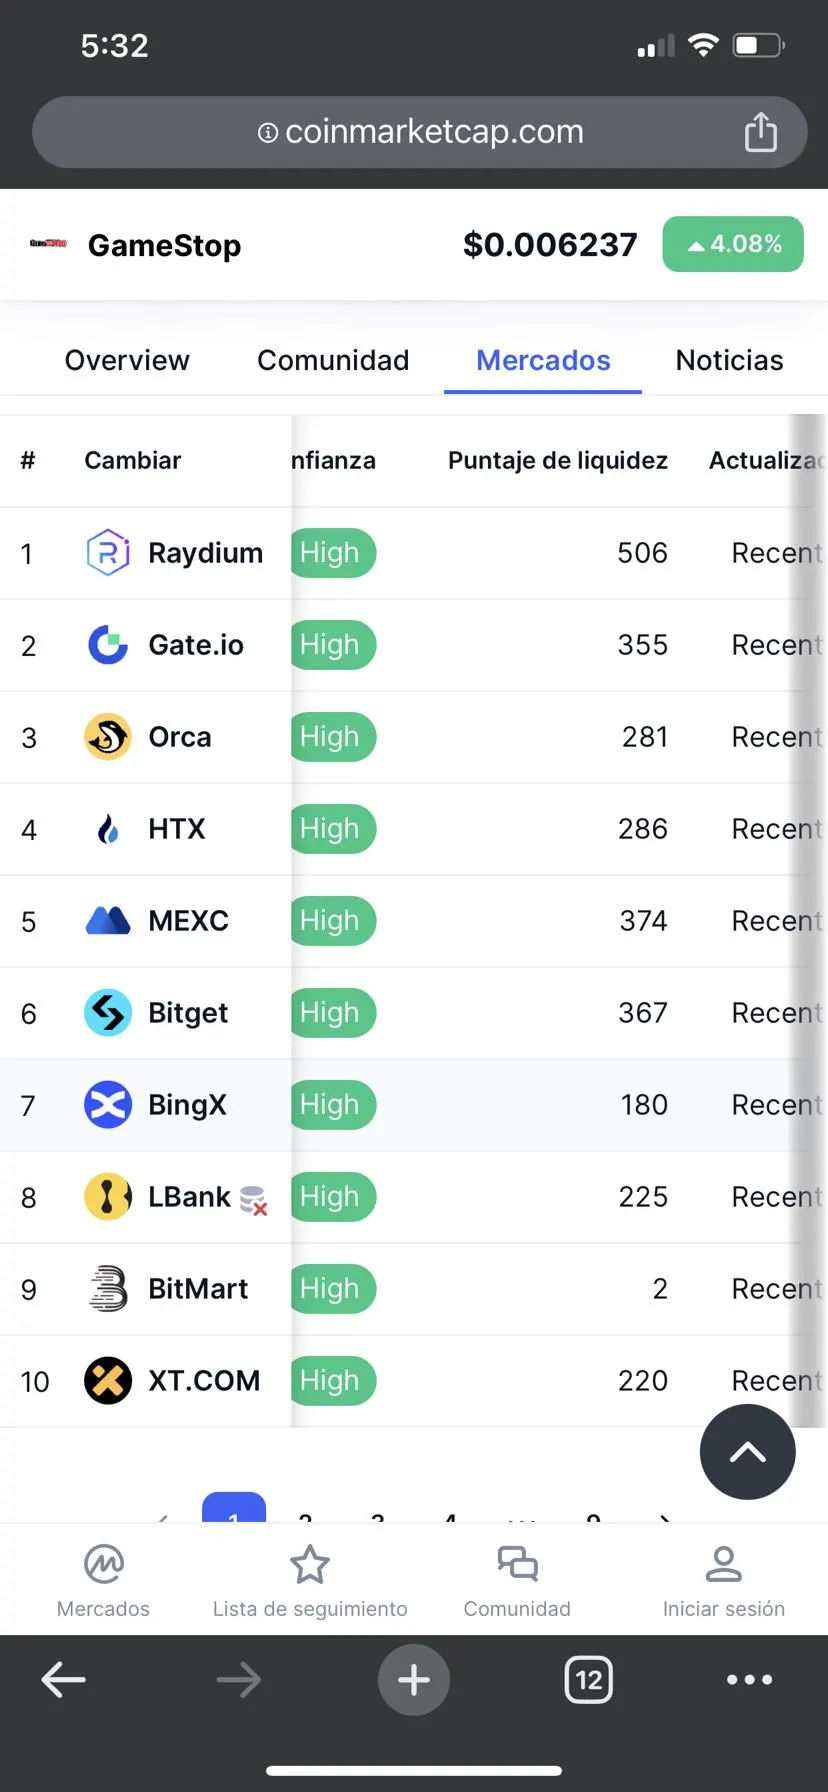Go back with browser back arrow
This screenshot has height=1792, width=828.
pos(63,1680)
